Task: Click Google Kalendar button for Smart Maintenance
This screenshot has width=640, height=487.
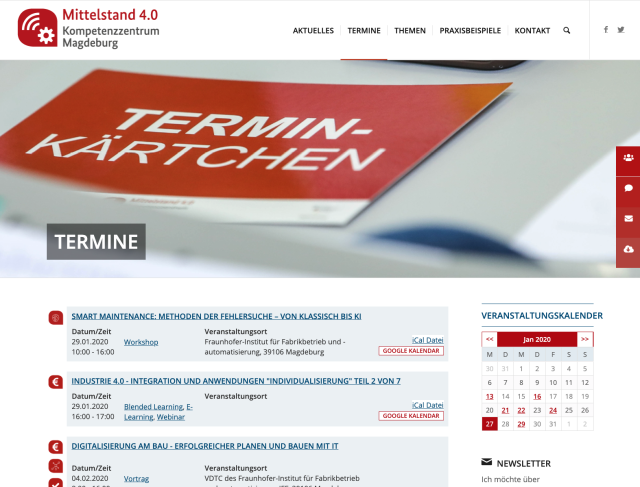Action: click(410, 351)
